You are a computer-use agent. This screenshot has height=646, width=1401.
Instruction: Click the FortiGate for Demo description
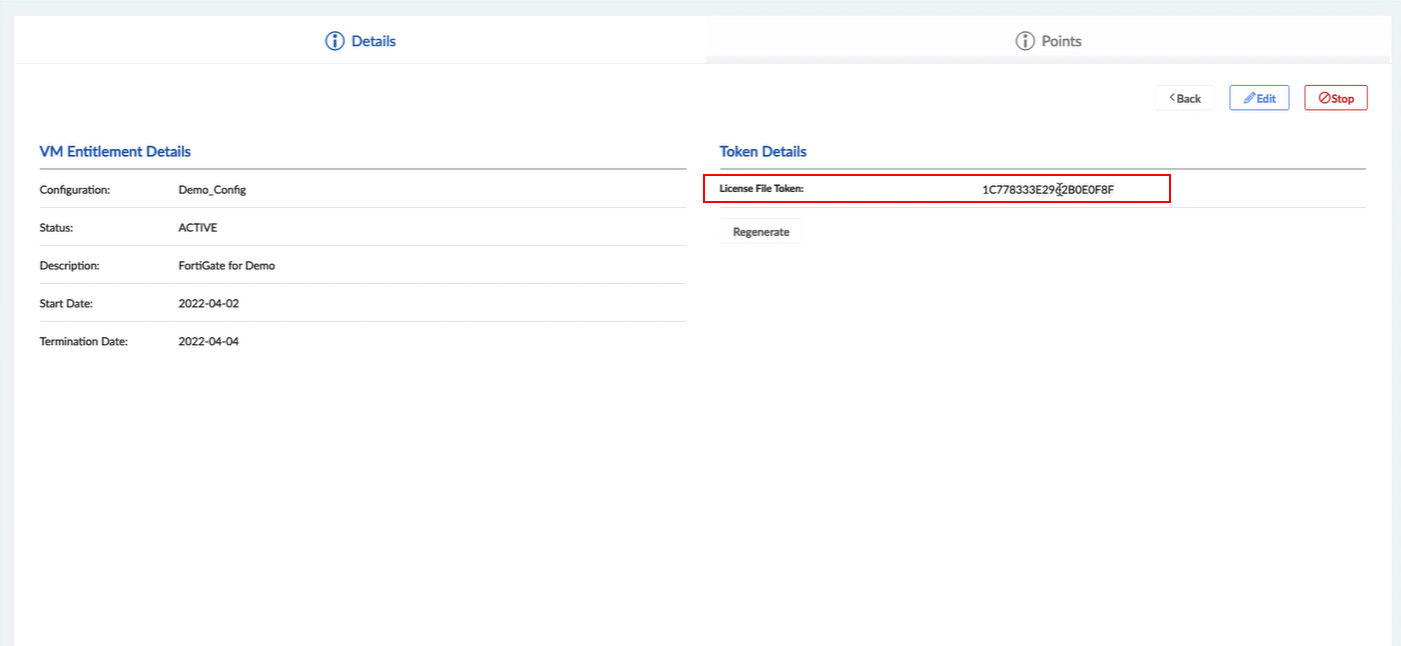[226, 265]
